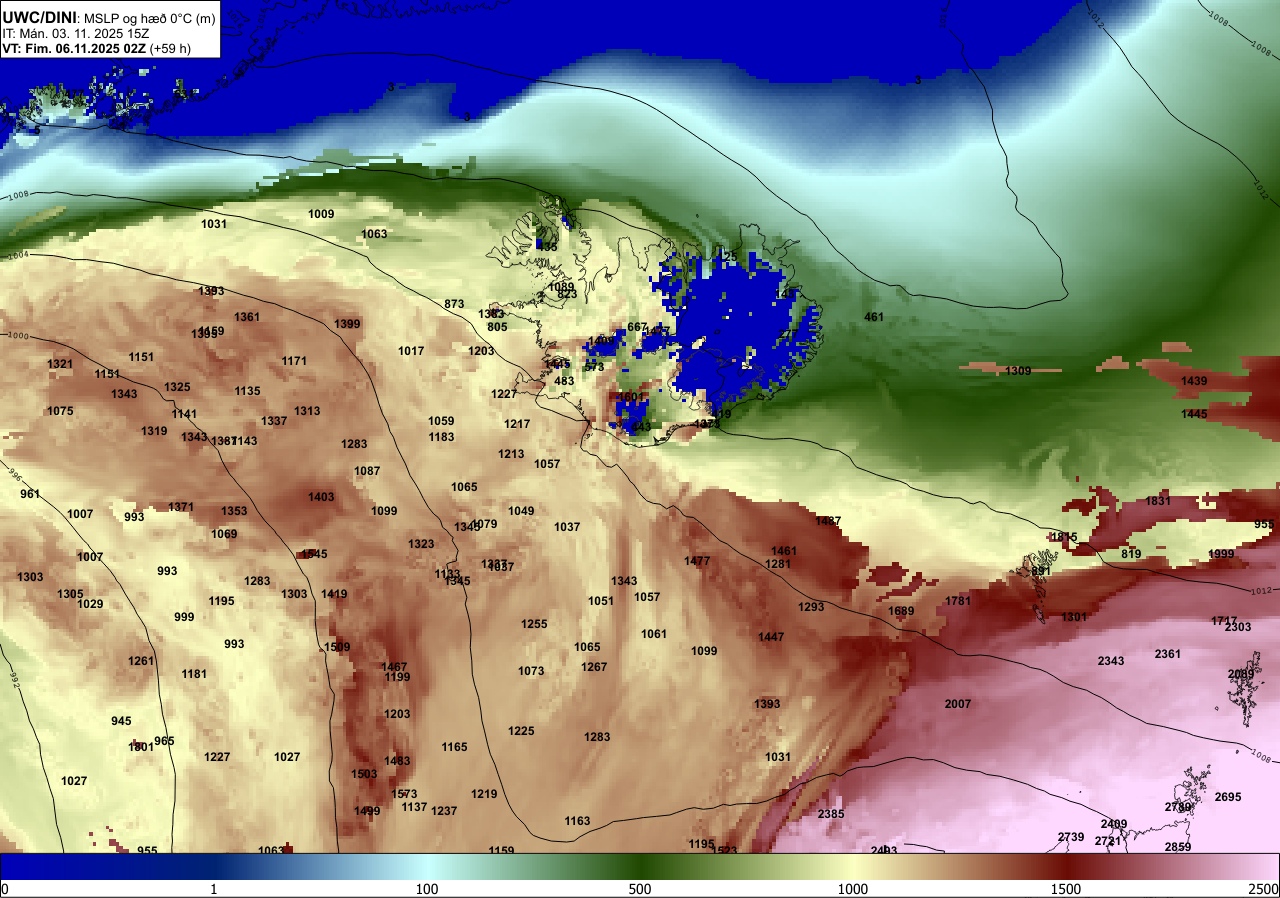
Task: Click the map value "1075"
Action: (x=60, y=411)
